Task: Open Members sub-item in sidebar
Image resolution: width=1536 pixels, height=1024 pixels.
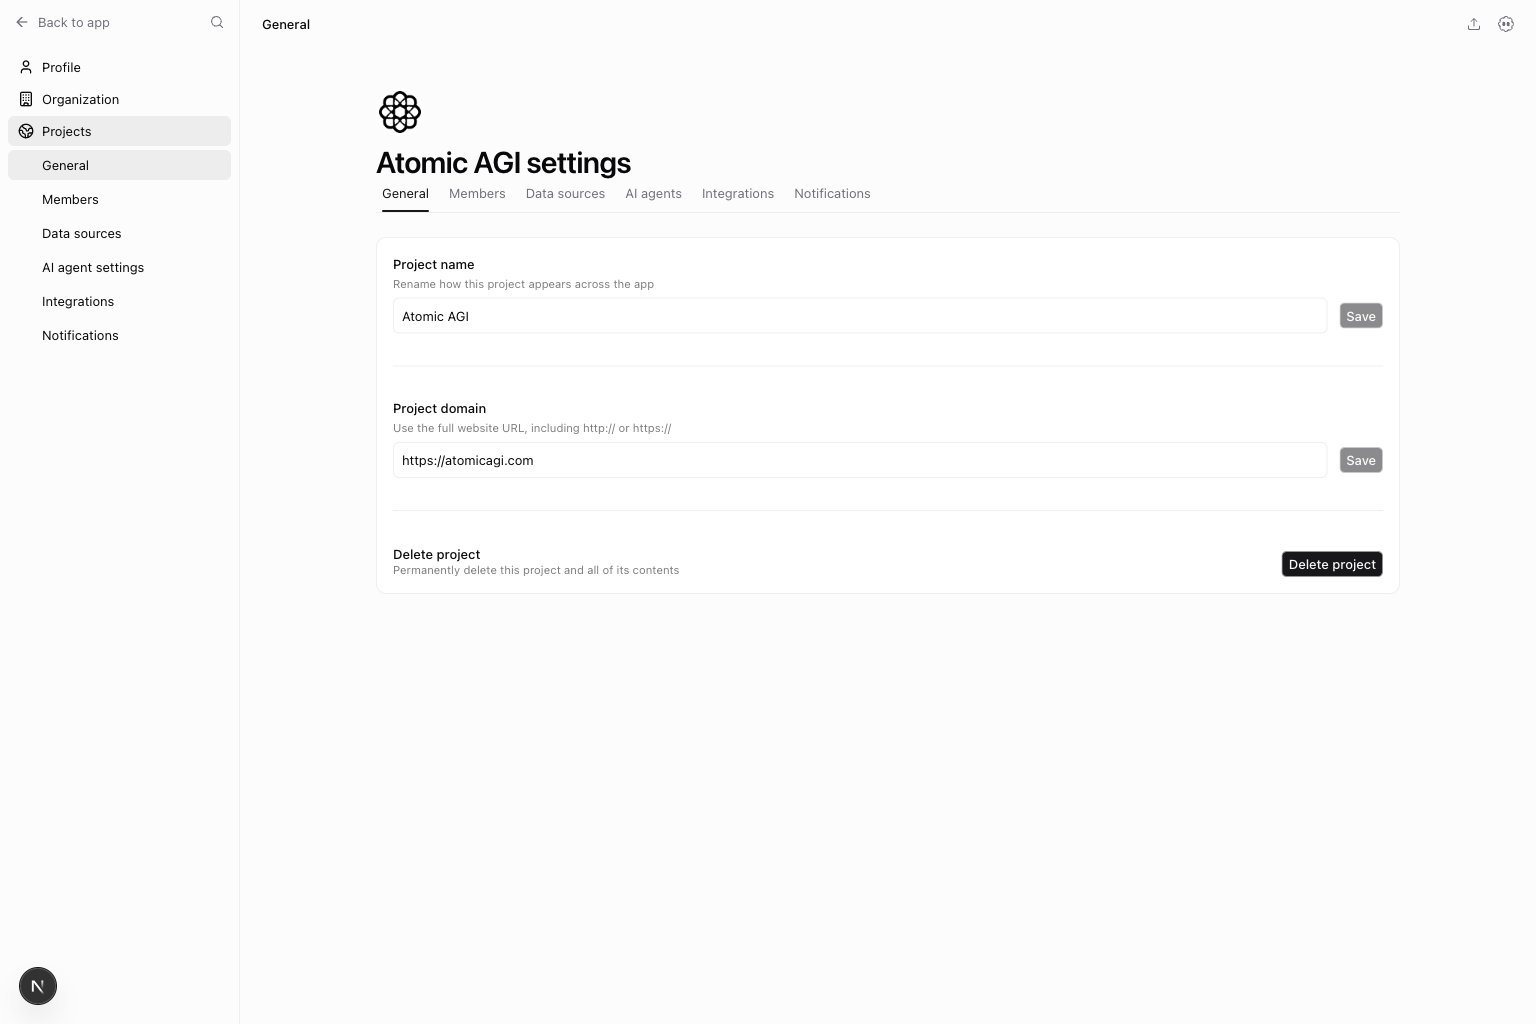Action: tap(119, 199)
